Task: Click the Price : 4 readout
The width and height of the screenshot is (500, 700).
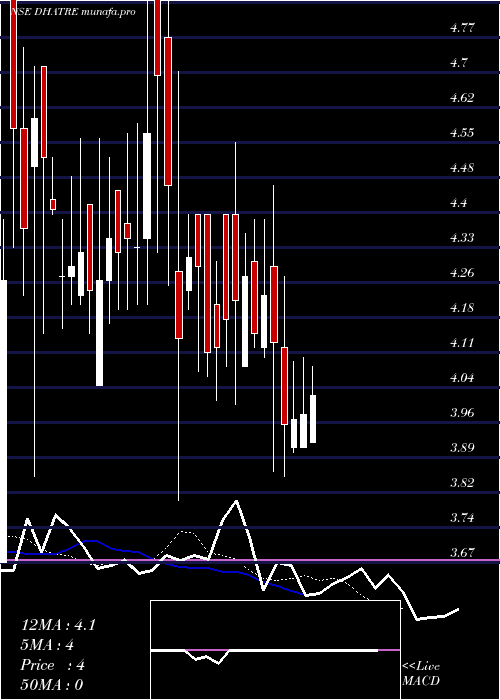Action: tap(53, 665)
